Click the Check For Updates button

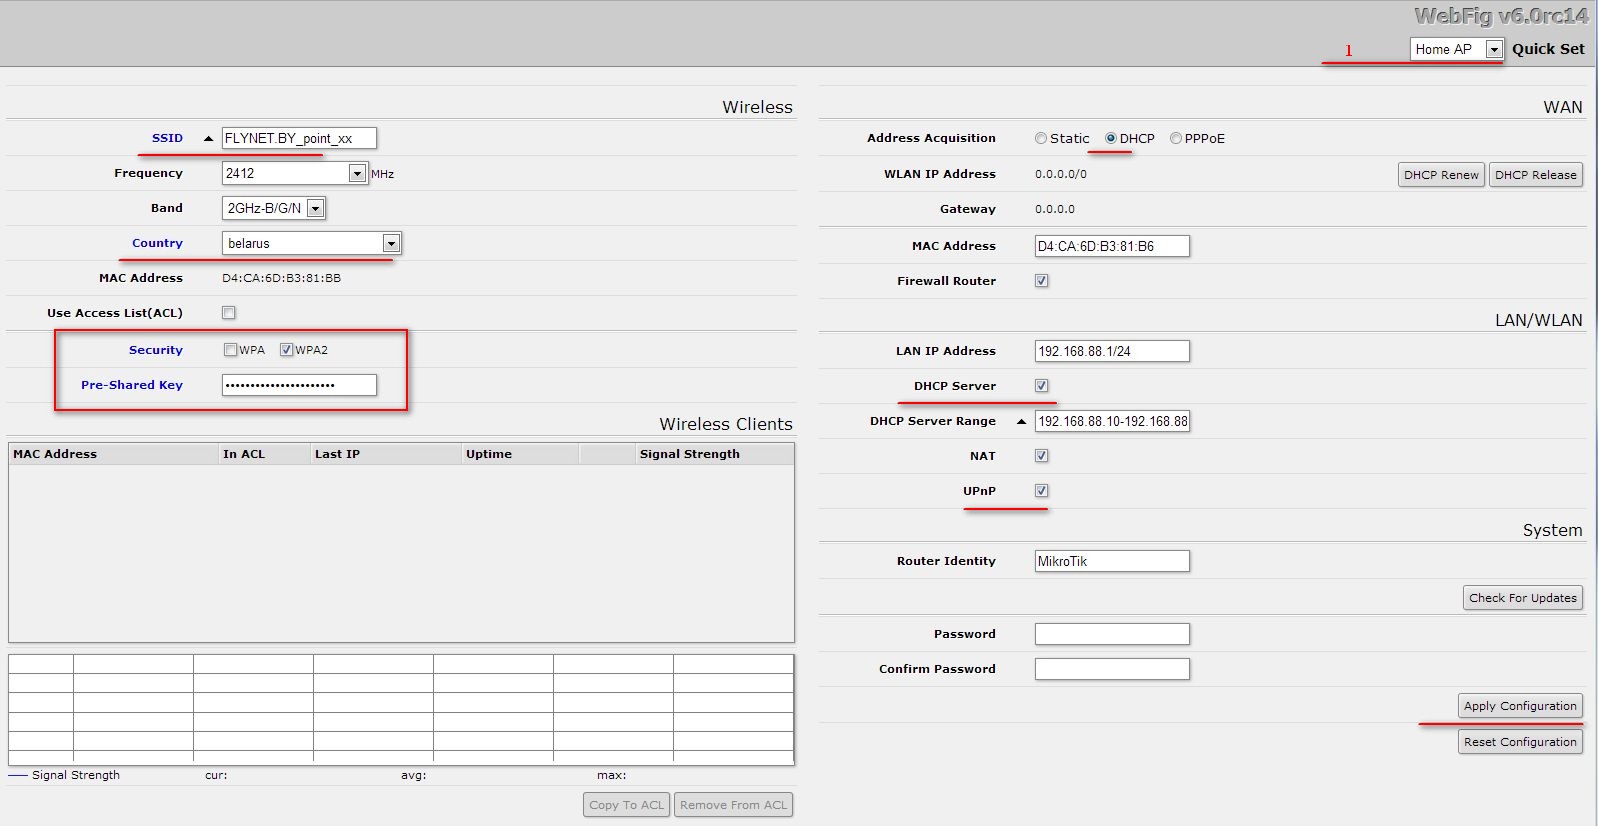1523,598
